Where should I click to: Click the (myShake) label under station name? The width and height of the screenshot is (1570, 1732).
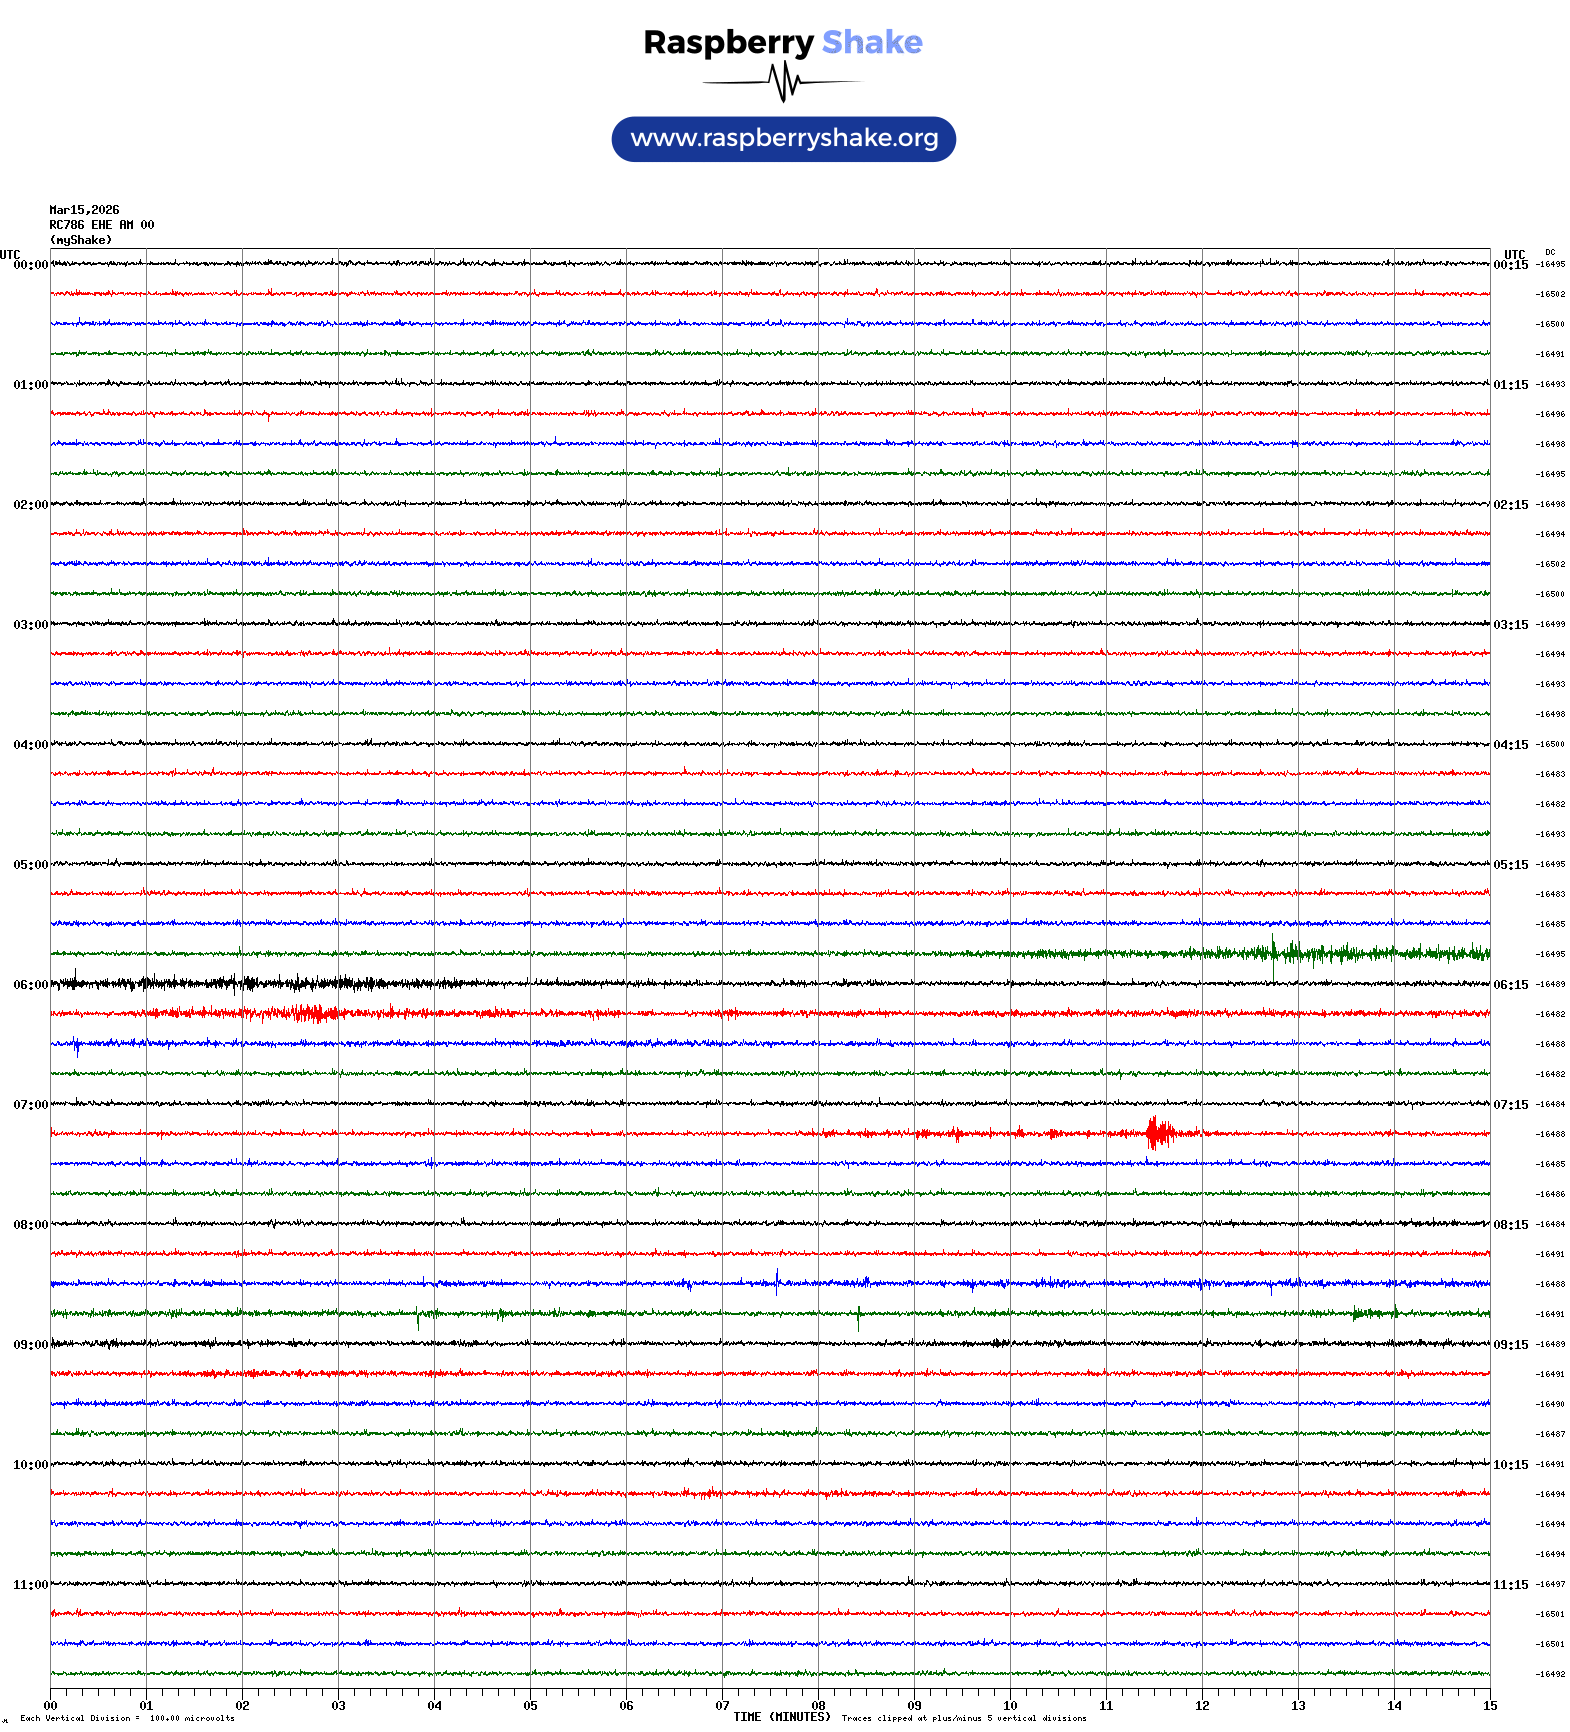(80, 240)
